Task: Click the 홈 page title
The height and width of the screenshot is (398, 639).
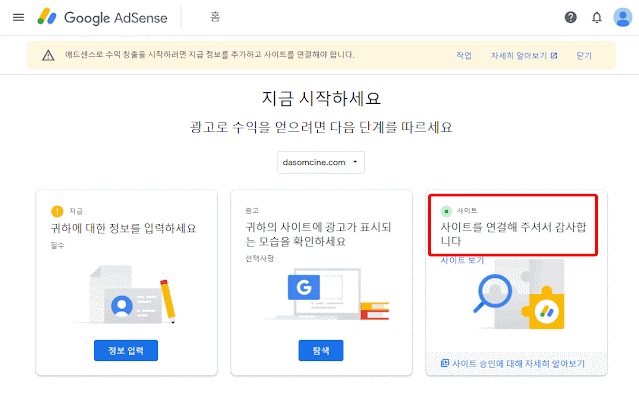Action: [215, 17]
